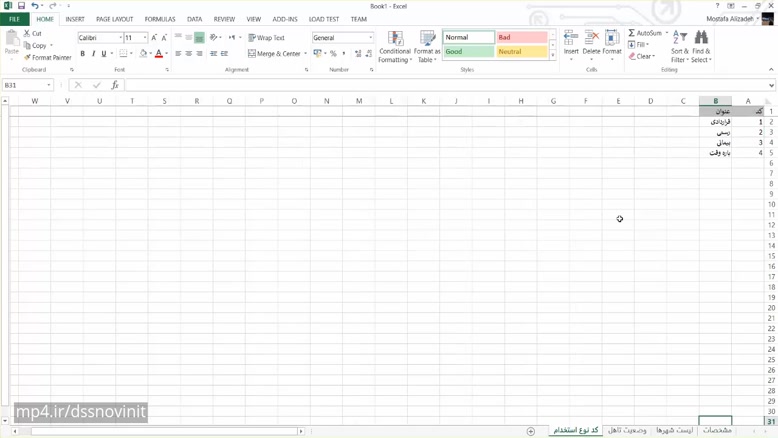Toggle Bold formatting
The image size is (778, 438).
coord(83,54)
